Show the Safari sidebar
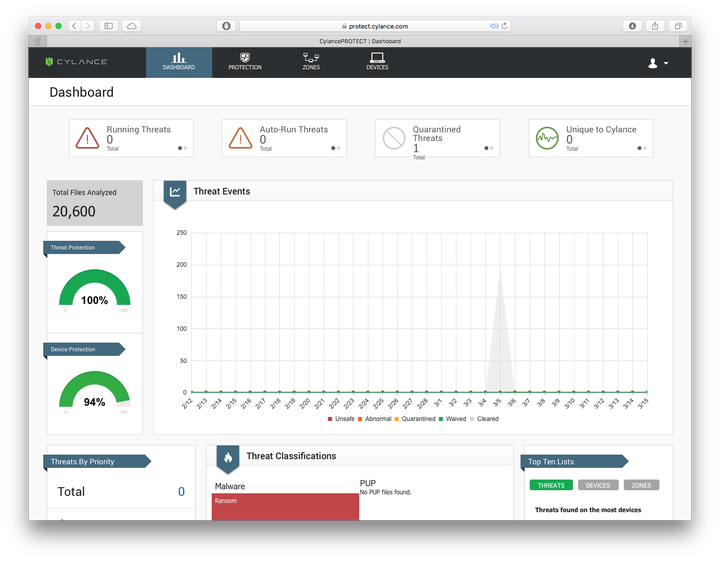This screenshot has height=561, width=720. tap(109, 26)
